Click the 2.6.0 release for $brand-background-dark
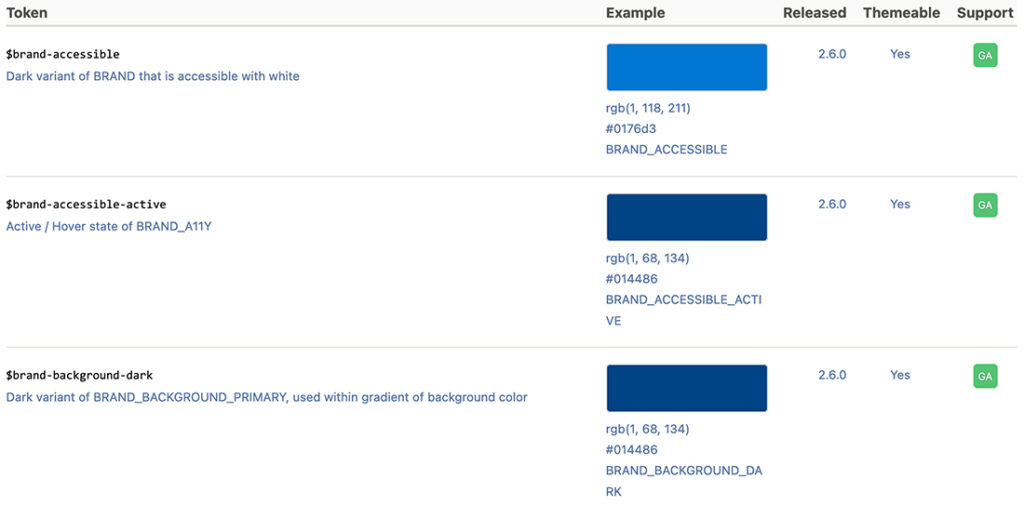 [832, 375]
